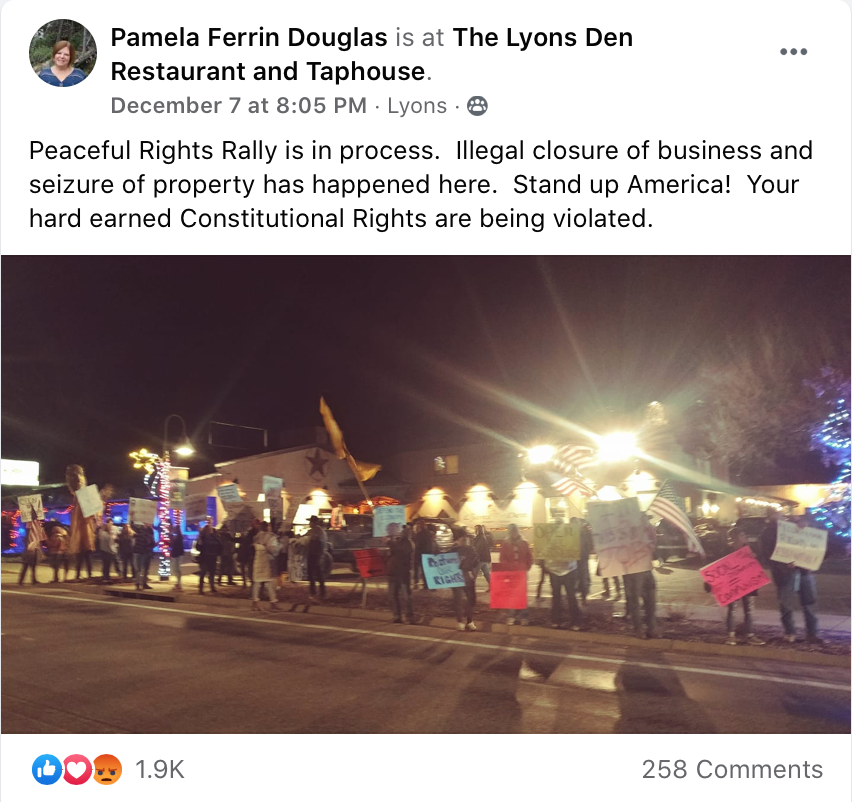Click the post text about Peaceful Rights Rally

tap(421, 184)
